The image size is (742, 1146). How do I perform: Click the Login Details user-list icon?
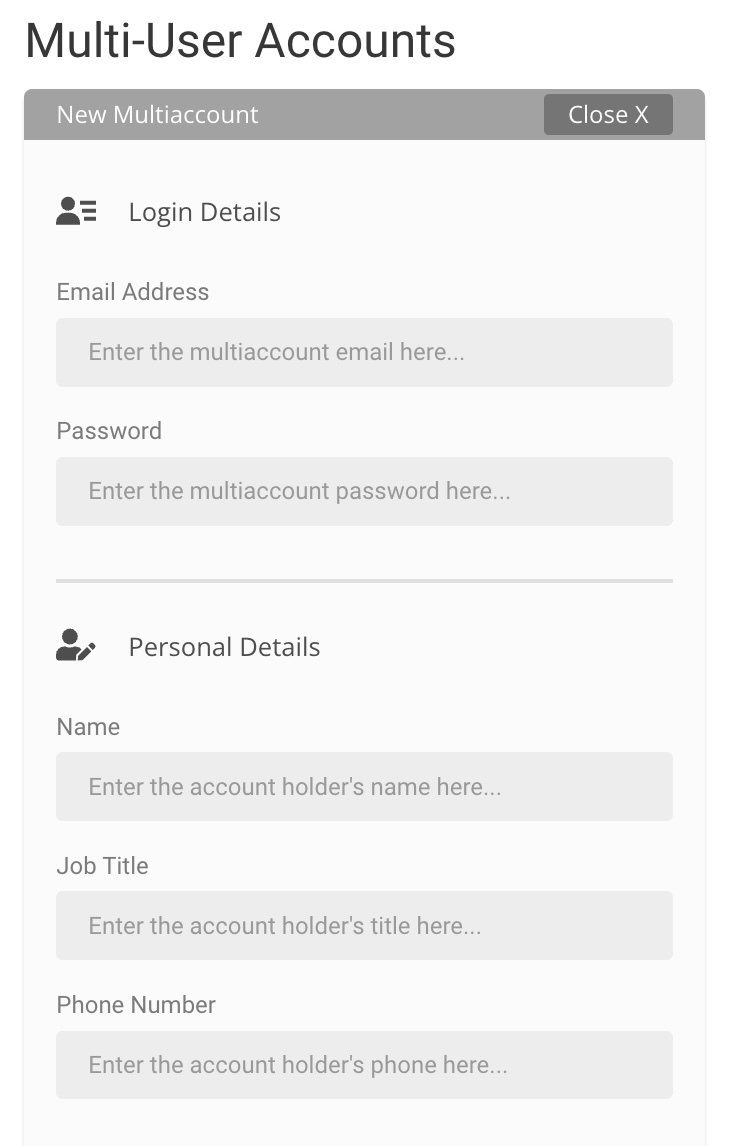(76, 211)
